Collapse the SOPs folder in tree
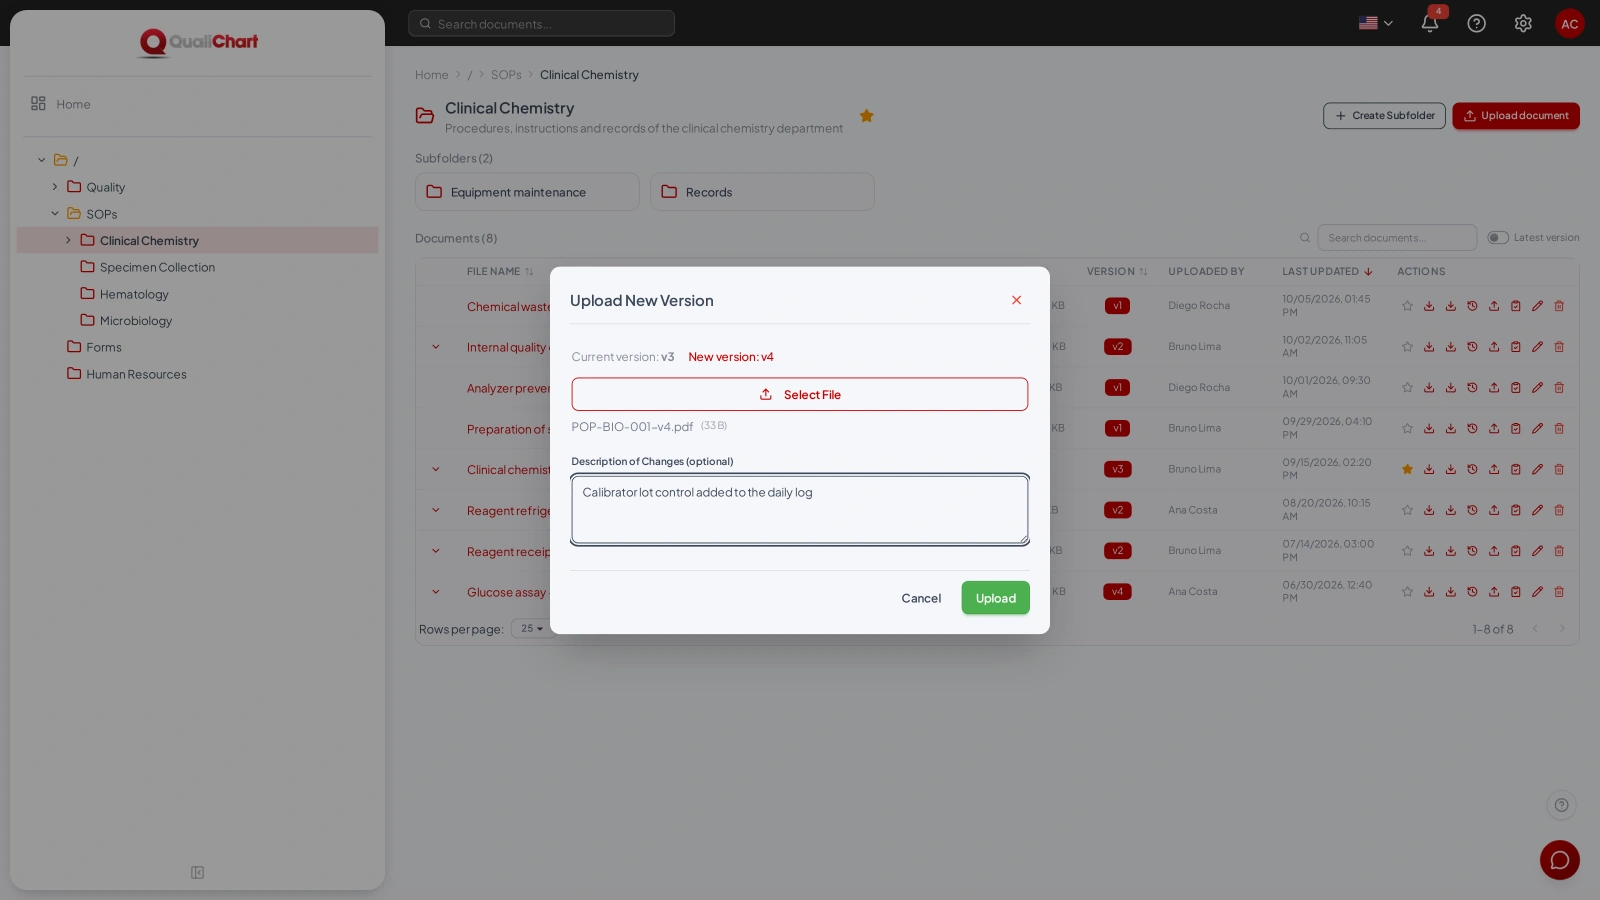Image resolution: width=1600 pixels, height=900 pixels. [x=55, y=214]
